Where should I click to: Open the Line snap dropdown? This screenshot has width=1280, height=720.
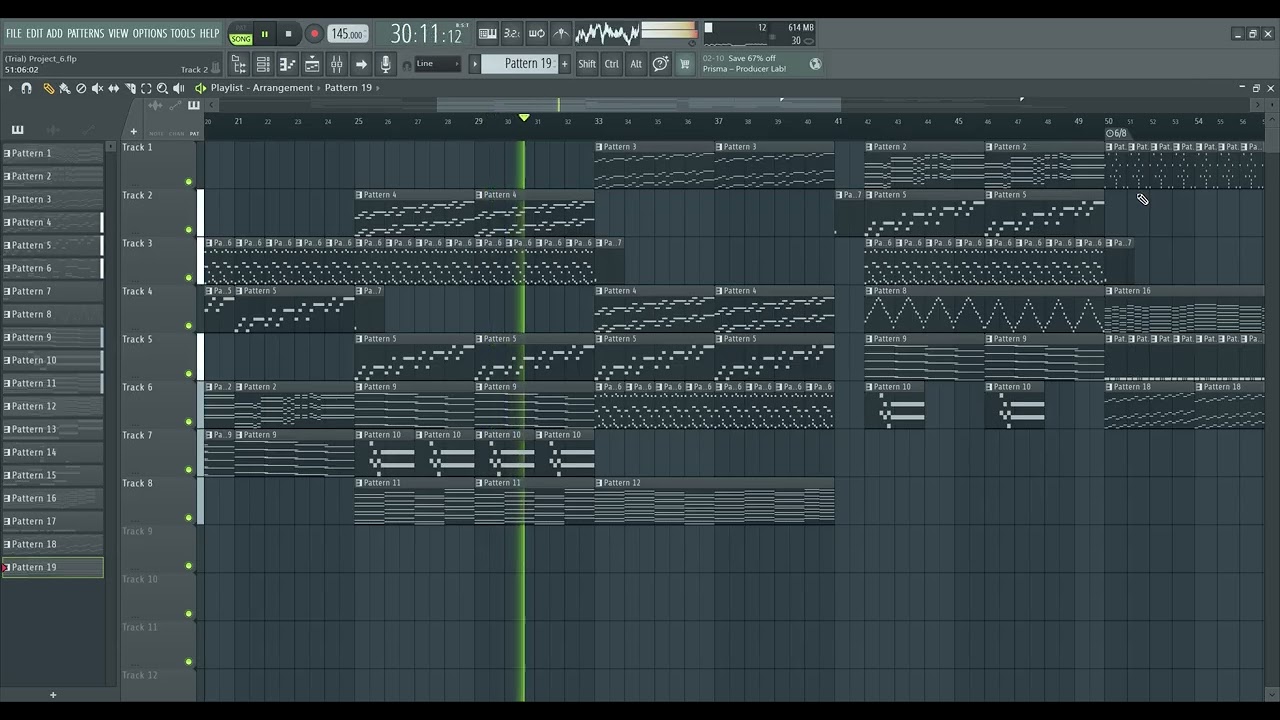437,64
